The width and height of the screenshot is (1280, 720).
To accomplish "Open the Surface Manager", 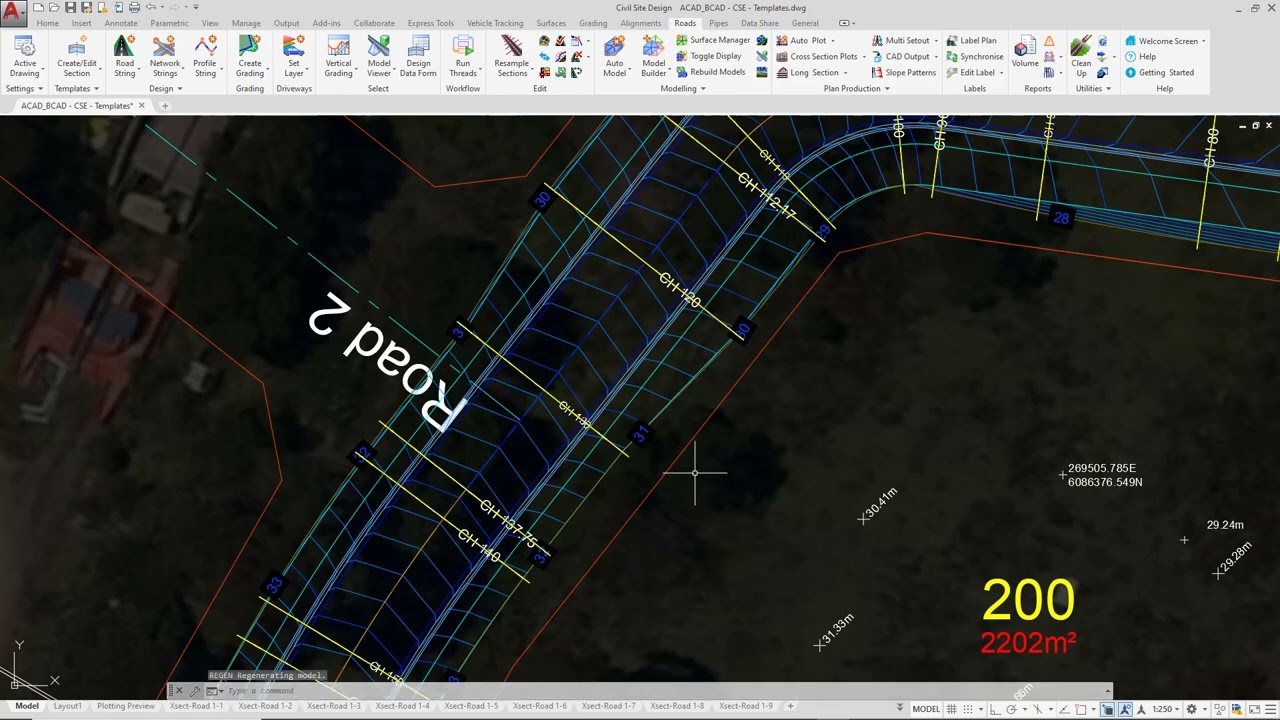I will (713, 40).
